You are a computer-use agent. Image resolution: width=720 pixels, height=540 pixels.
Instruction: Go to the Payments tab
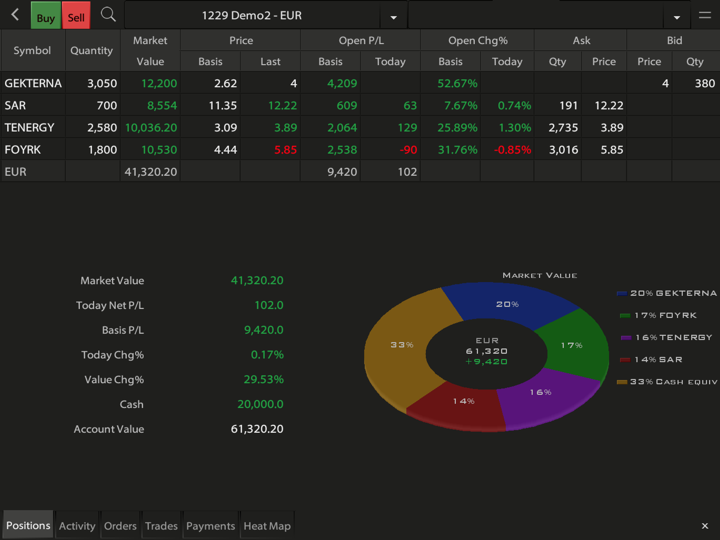pyautogui.click(x=210, y=526)
